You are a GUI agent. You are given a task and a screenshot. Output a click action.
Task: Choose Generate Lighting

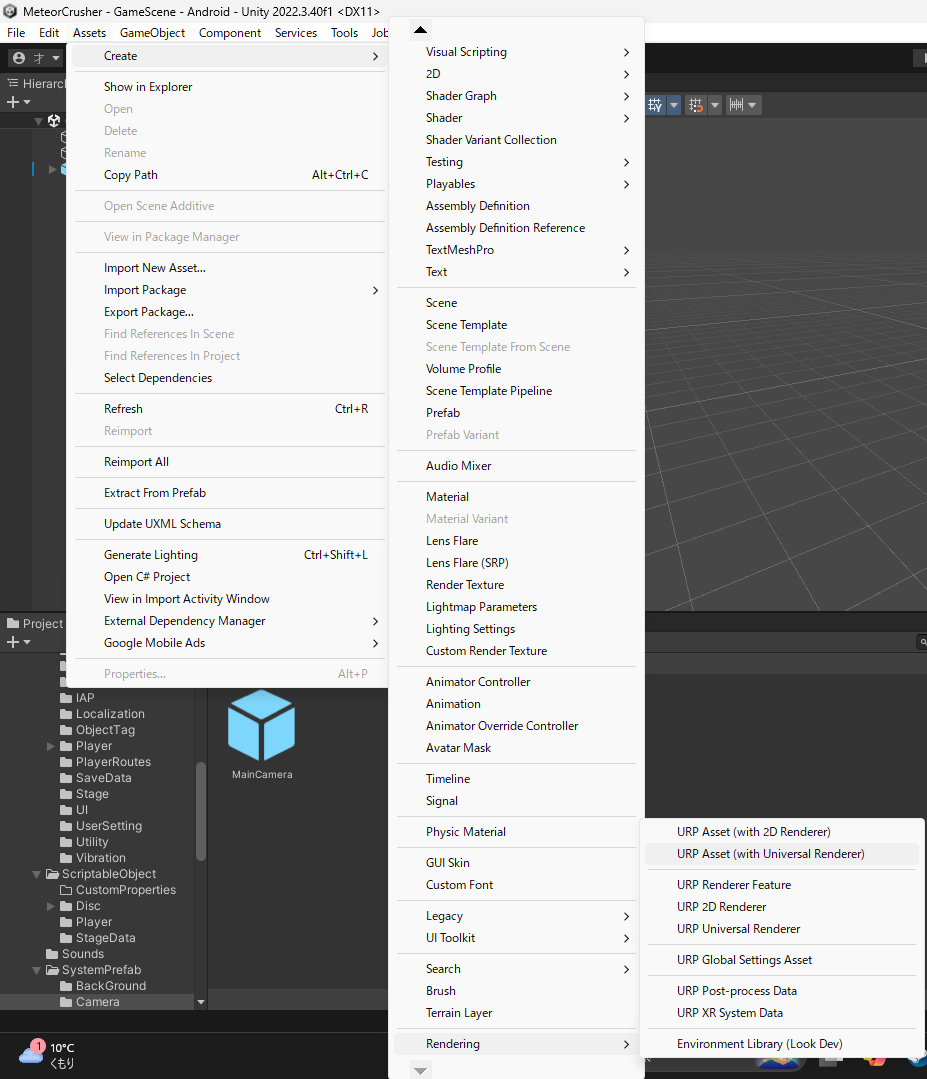pyautogui.click(x=229, y=555)
